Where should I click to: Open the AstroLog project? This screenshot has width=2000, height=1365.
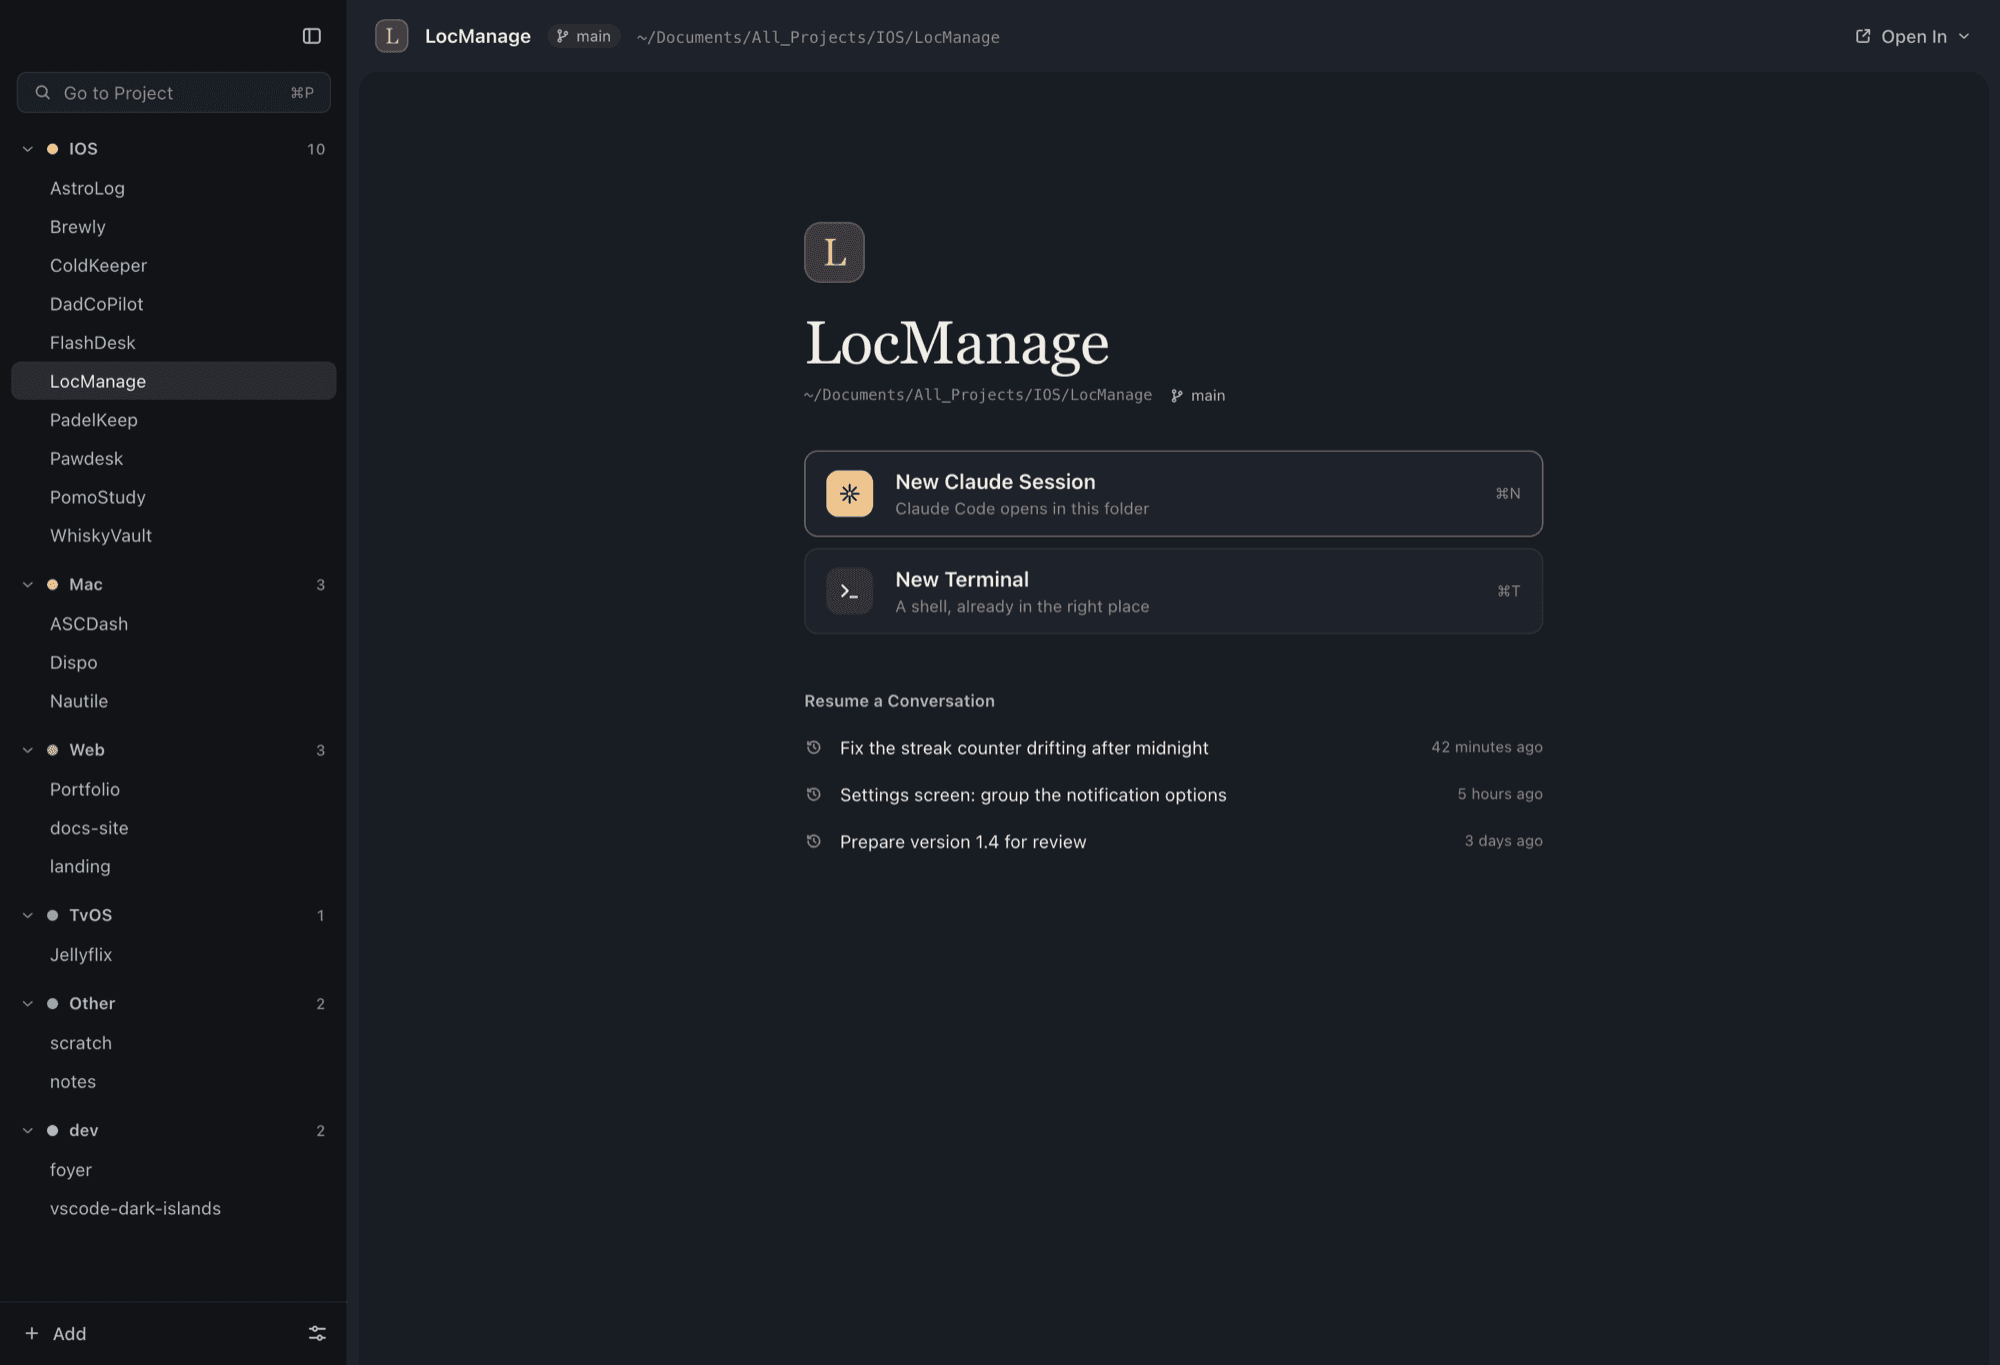click(174, 188)
